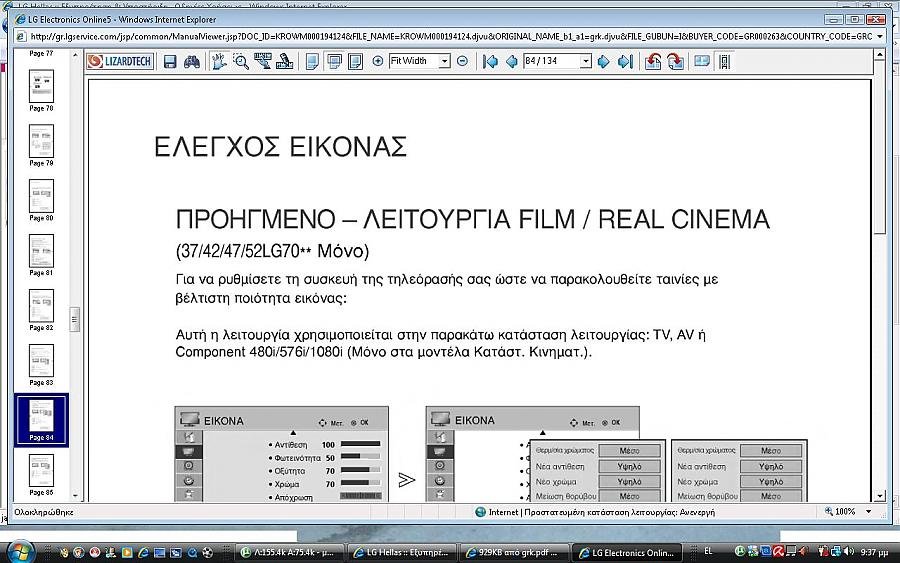Click the thumbnail panel splitter grip

(75, 320)
